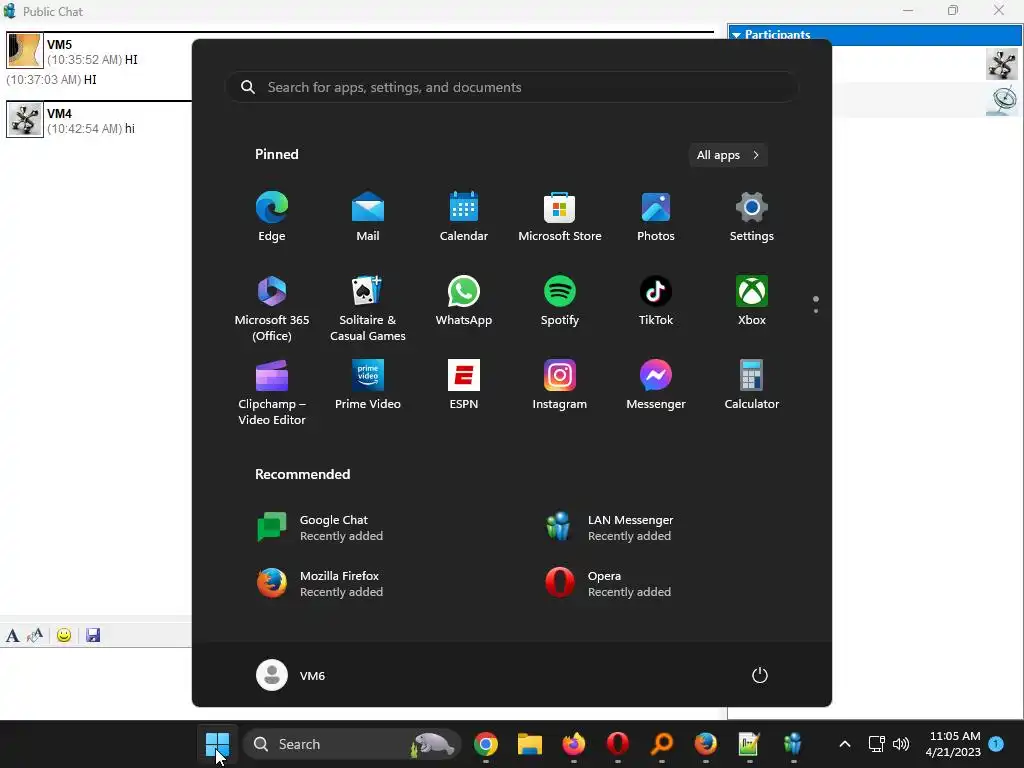
Task: Insert a smiley in Public Chat
Action: [x=64, y=635]
